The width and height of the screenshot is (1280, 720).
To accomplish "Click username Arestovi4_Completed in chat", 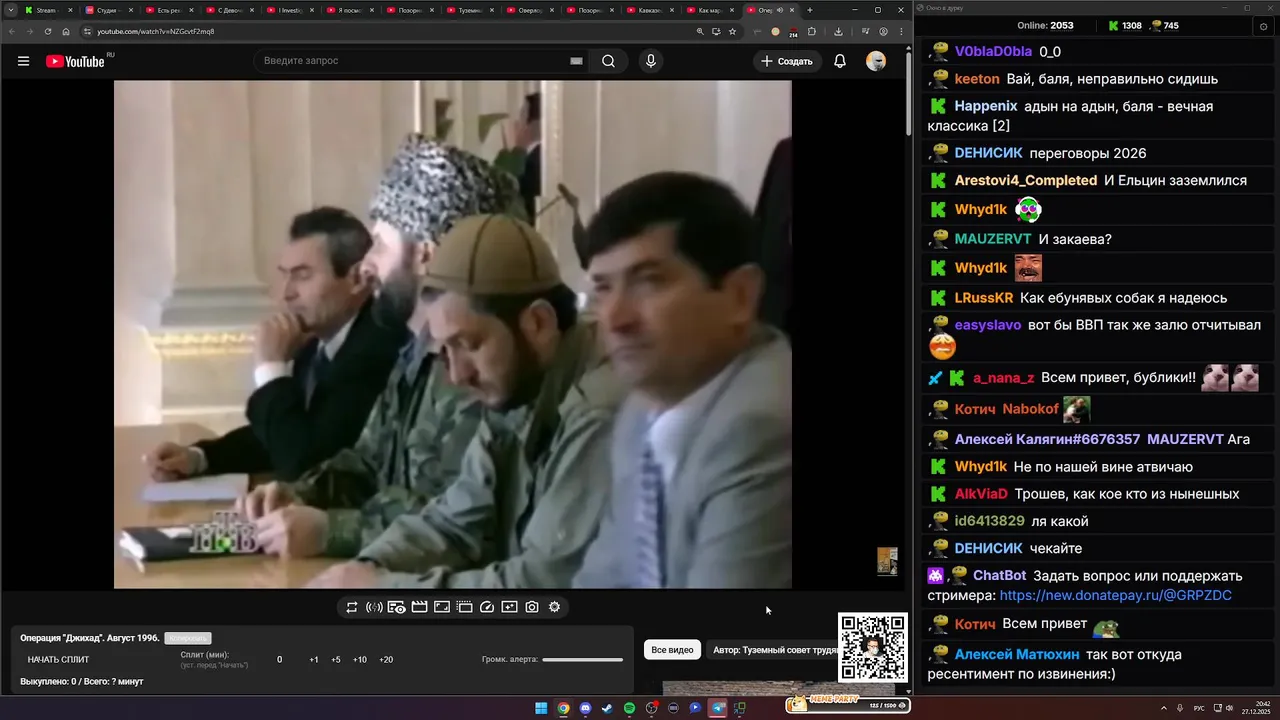I will [x=1026, y=181].
